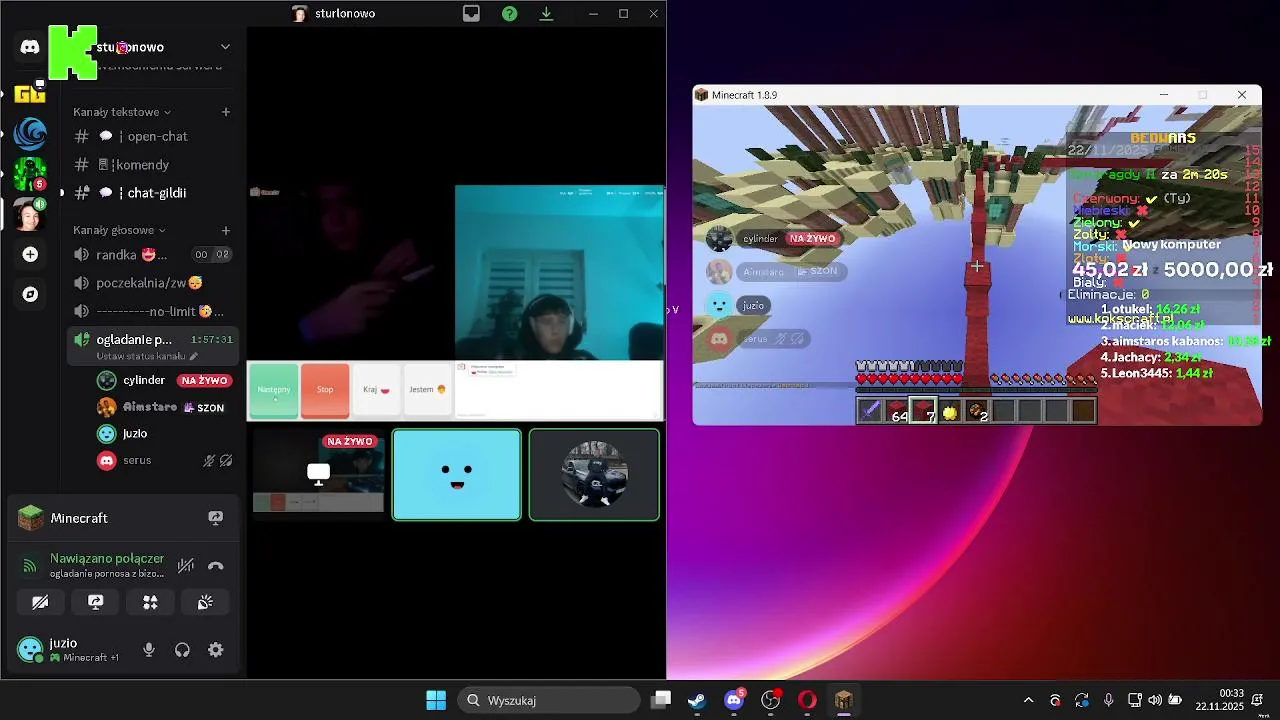The image size is (1280, 720).
Task: Click the Wyszukaj taskbar search field
Action: [549, 700]
